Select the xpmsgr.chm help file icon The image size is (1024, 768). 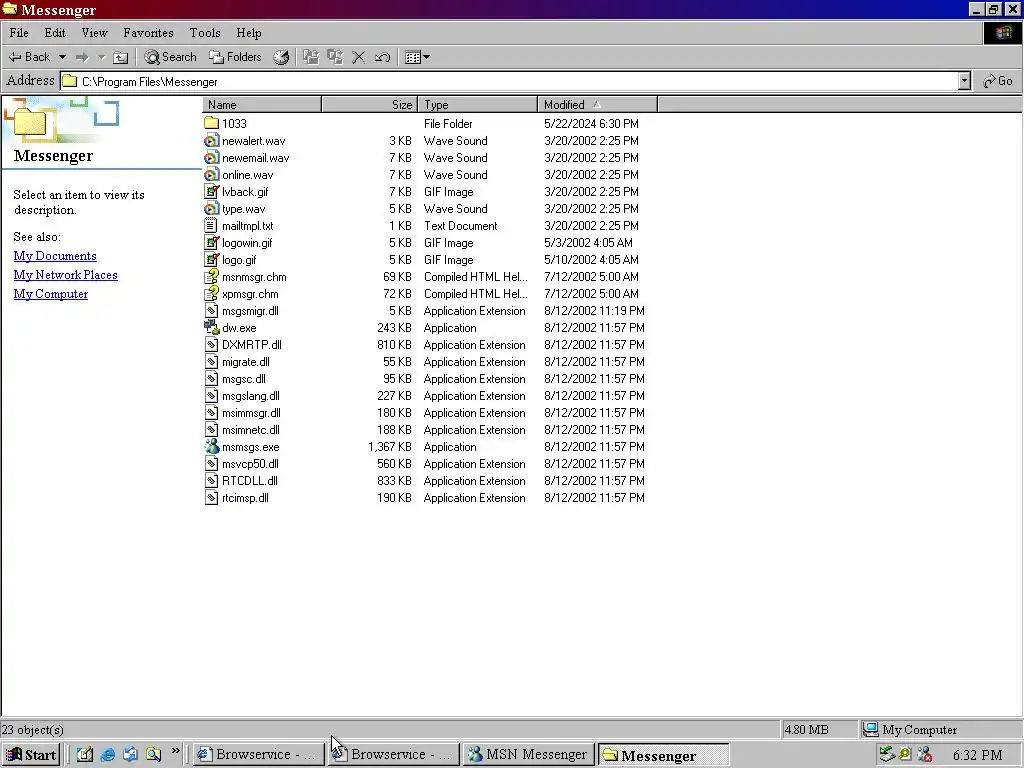point(211,293)
